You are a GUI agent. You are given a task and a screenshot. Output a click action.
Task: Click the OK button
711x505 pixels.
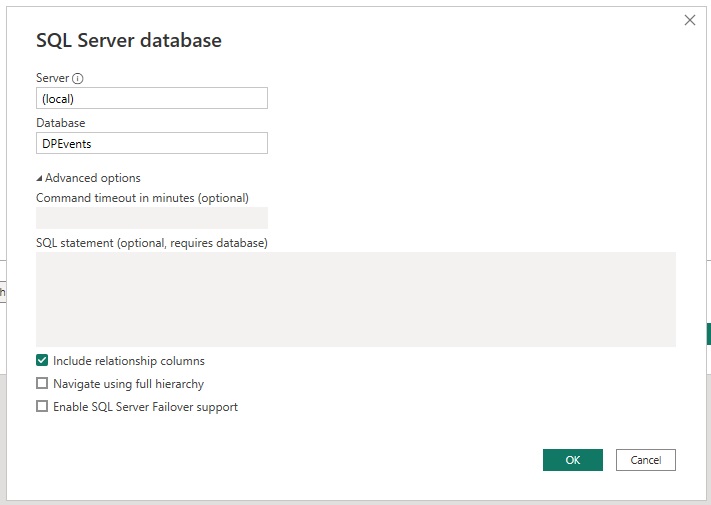tap(572, 460)
